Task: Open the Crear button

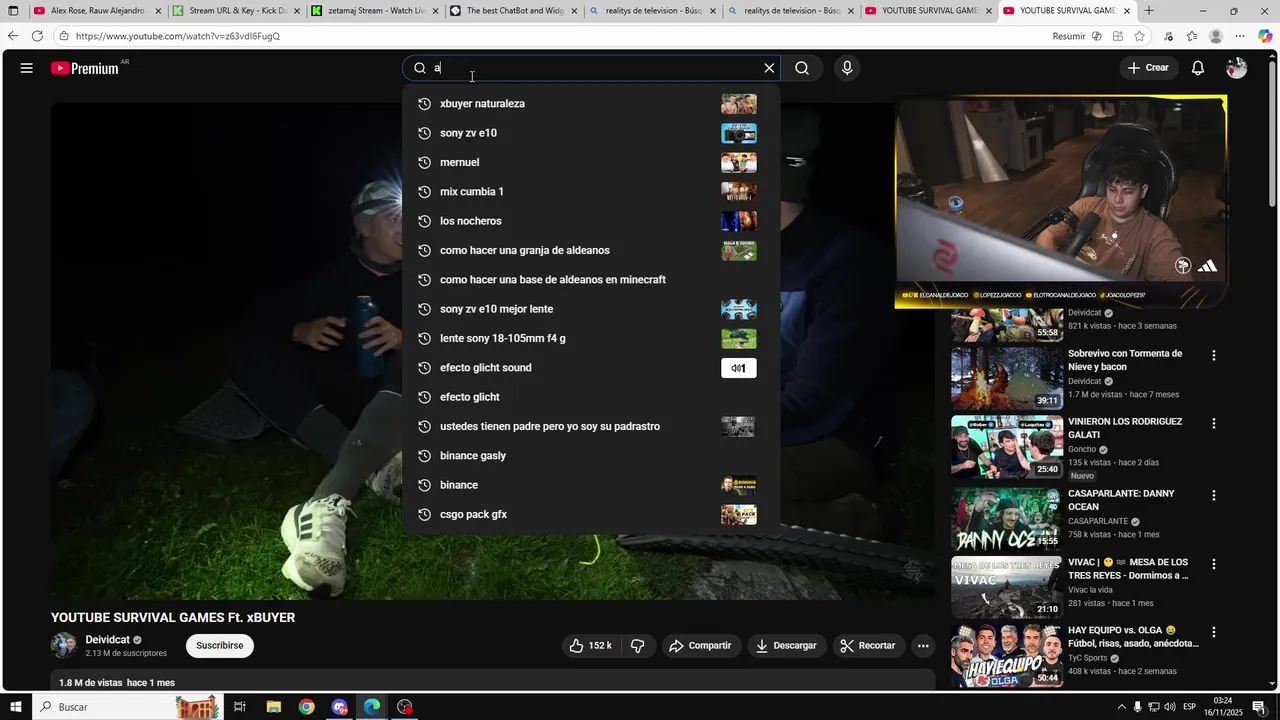Action: pyautogui.click(x=1147, y=68)
